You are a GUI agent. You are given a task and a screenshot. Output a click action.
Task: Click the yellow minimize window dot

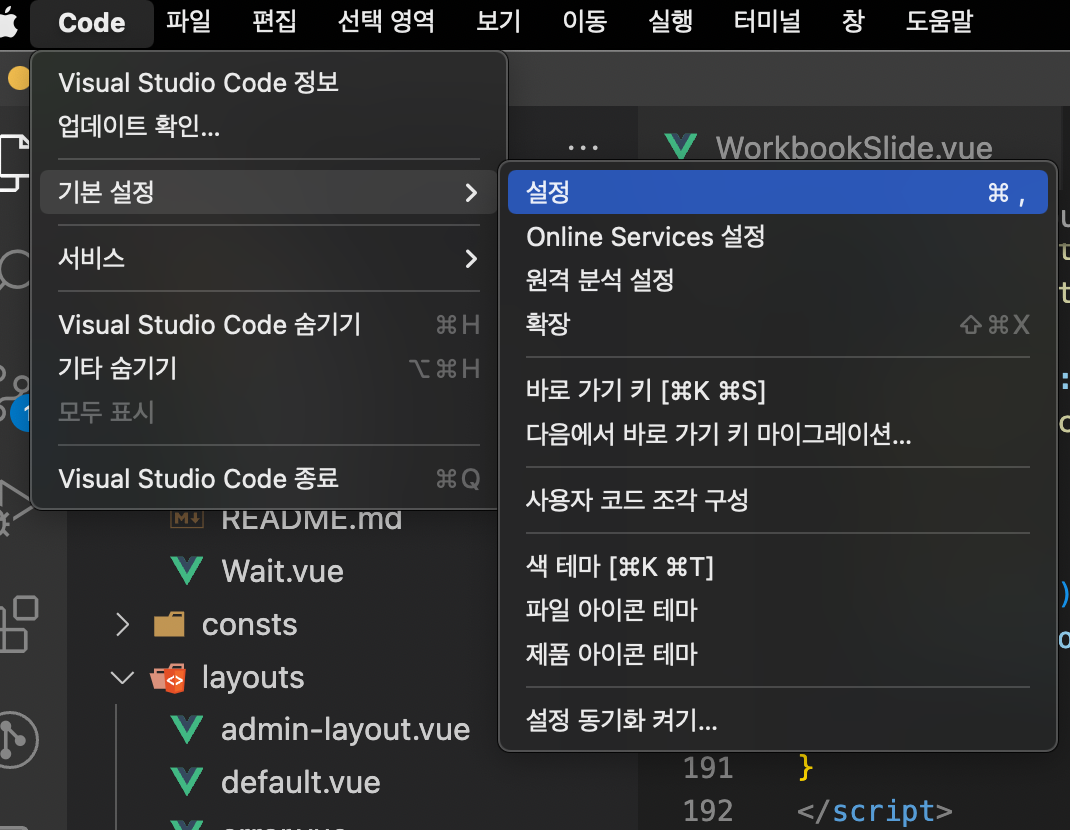click(18, 78)
